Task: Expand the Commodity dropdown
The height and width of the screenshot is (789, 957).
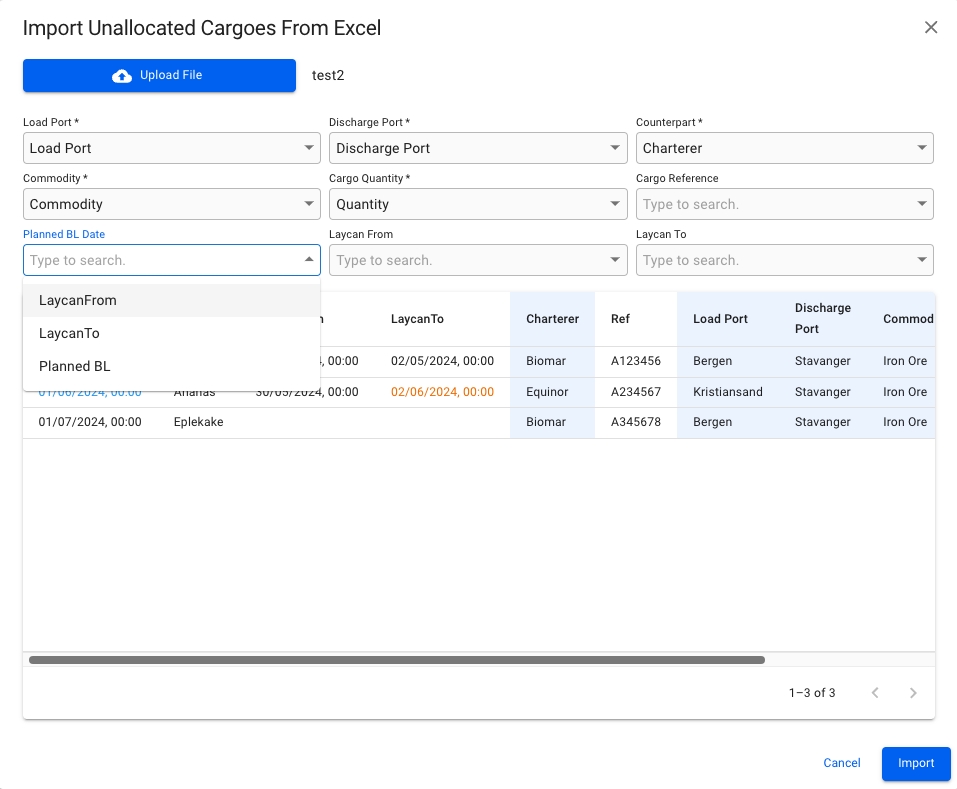Action: coord(309,204)
